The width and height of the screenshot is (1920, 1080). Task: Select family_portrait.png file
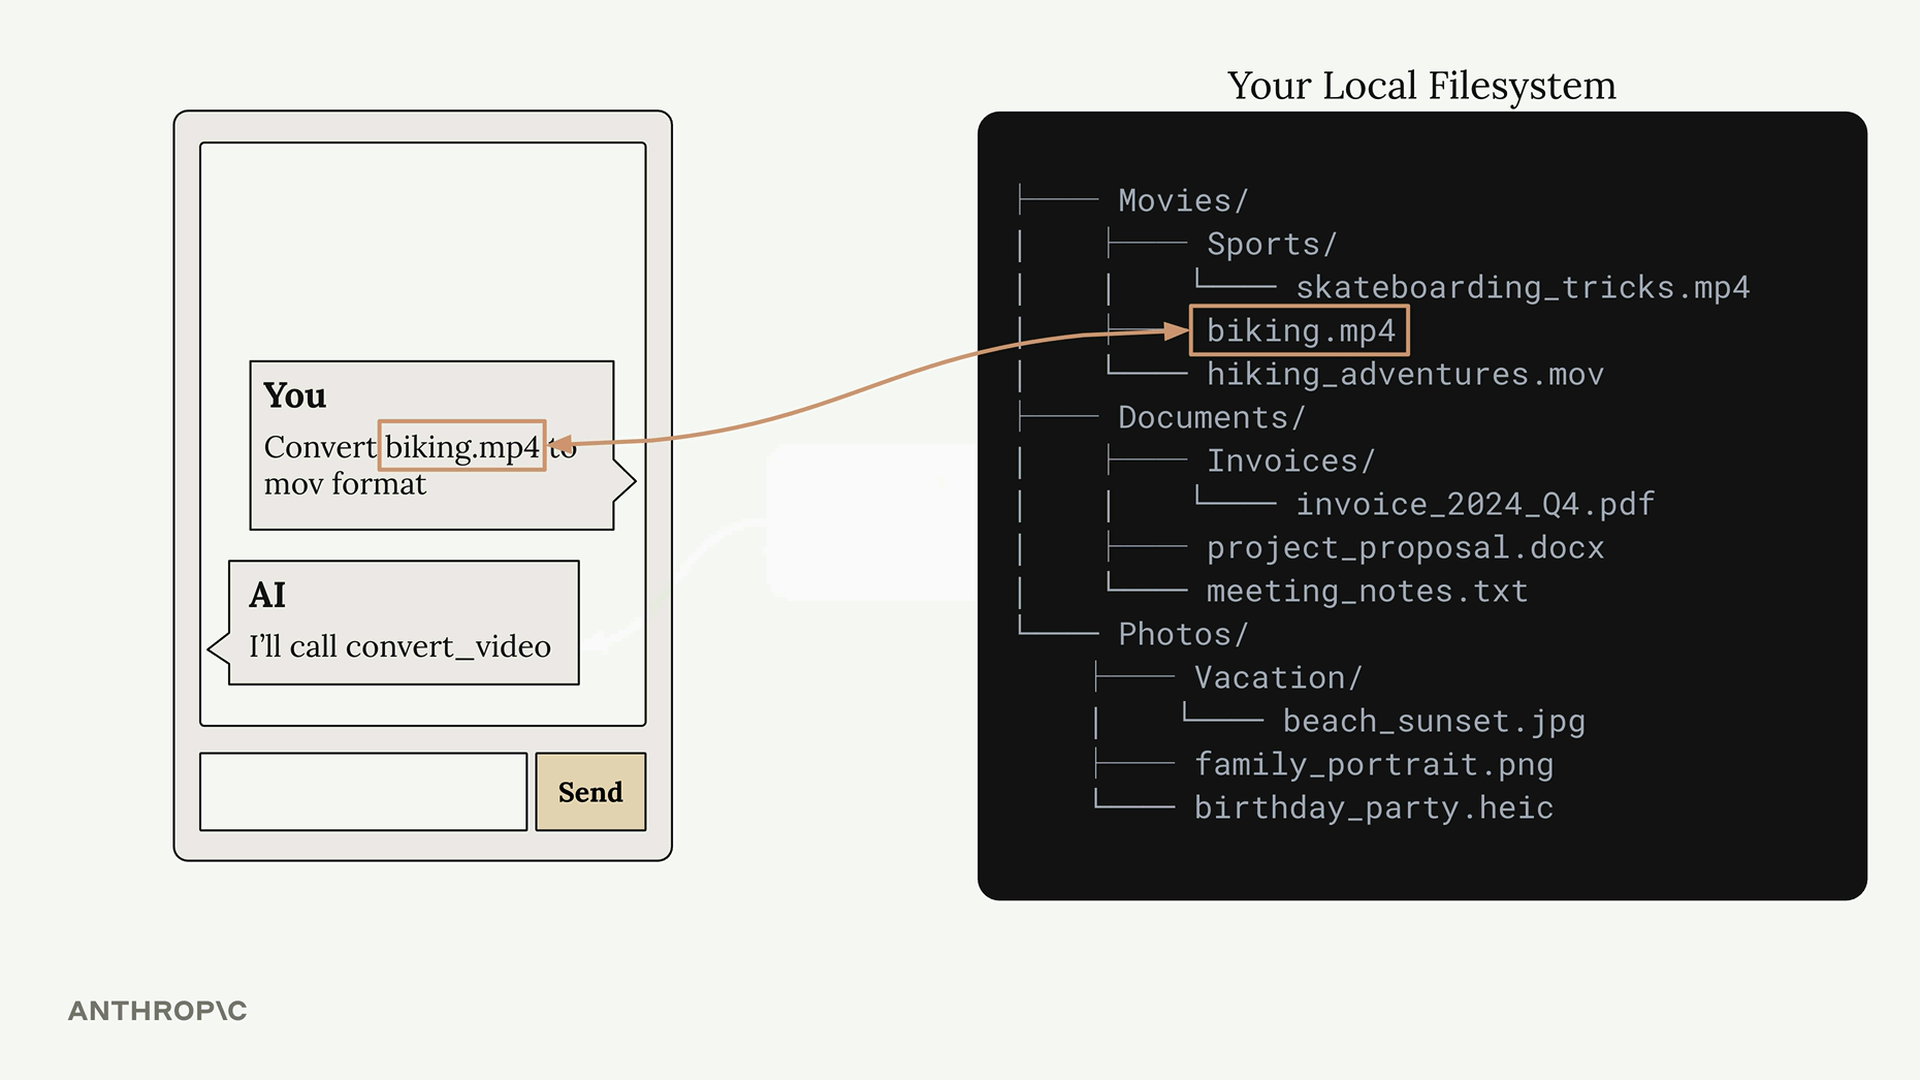click(x=1373, y=765)
